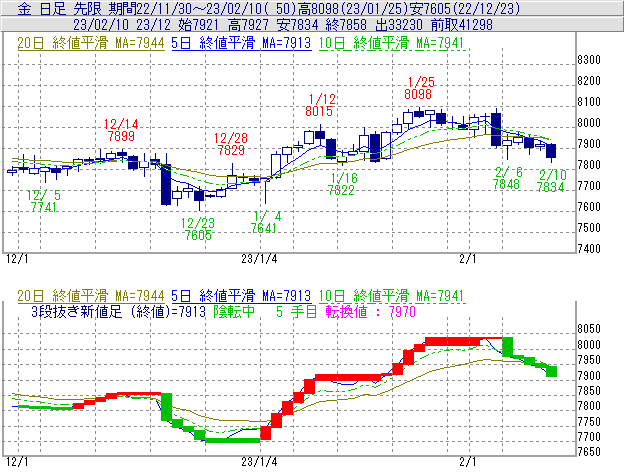Click the 12/14 7899 high price label

pos(121,130)
